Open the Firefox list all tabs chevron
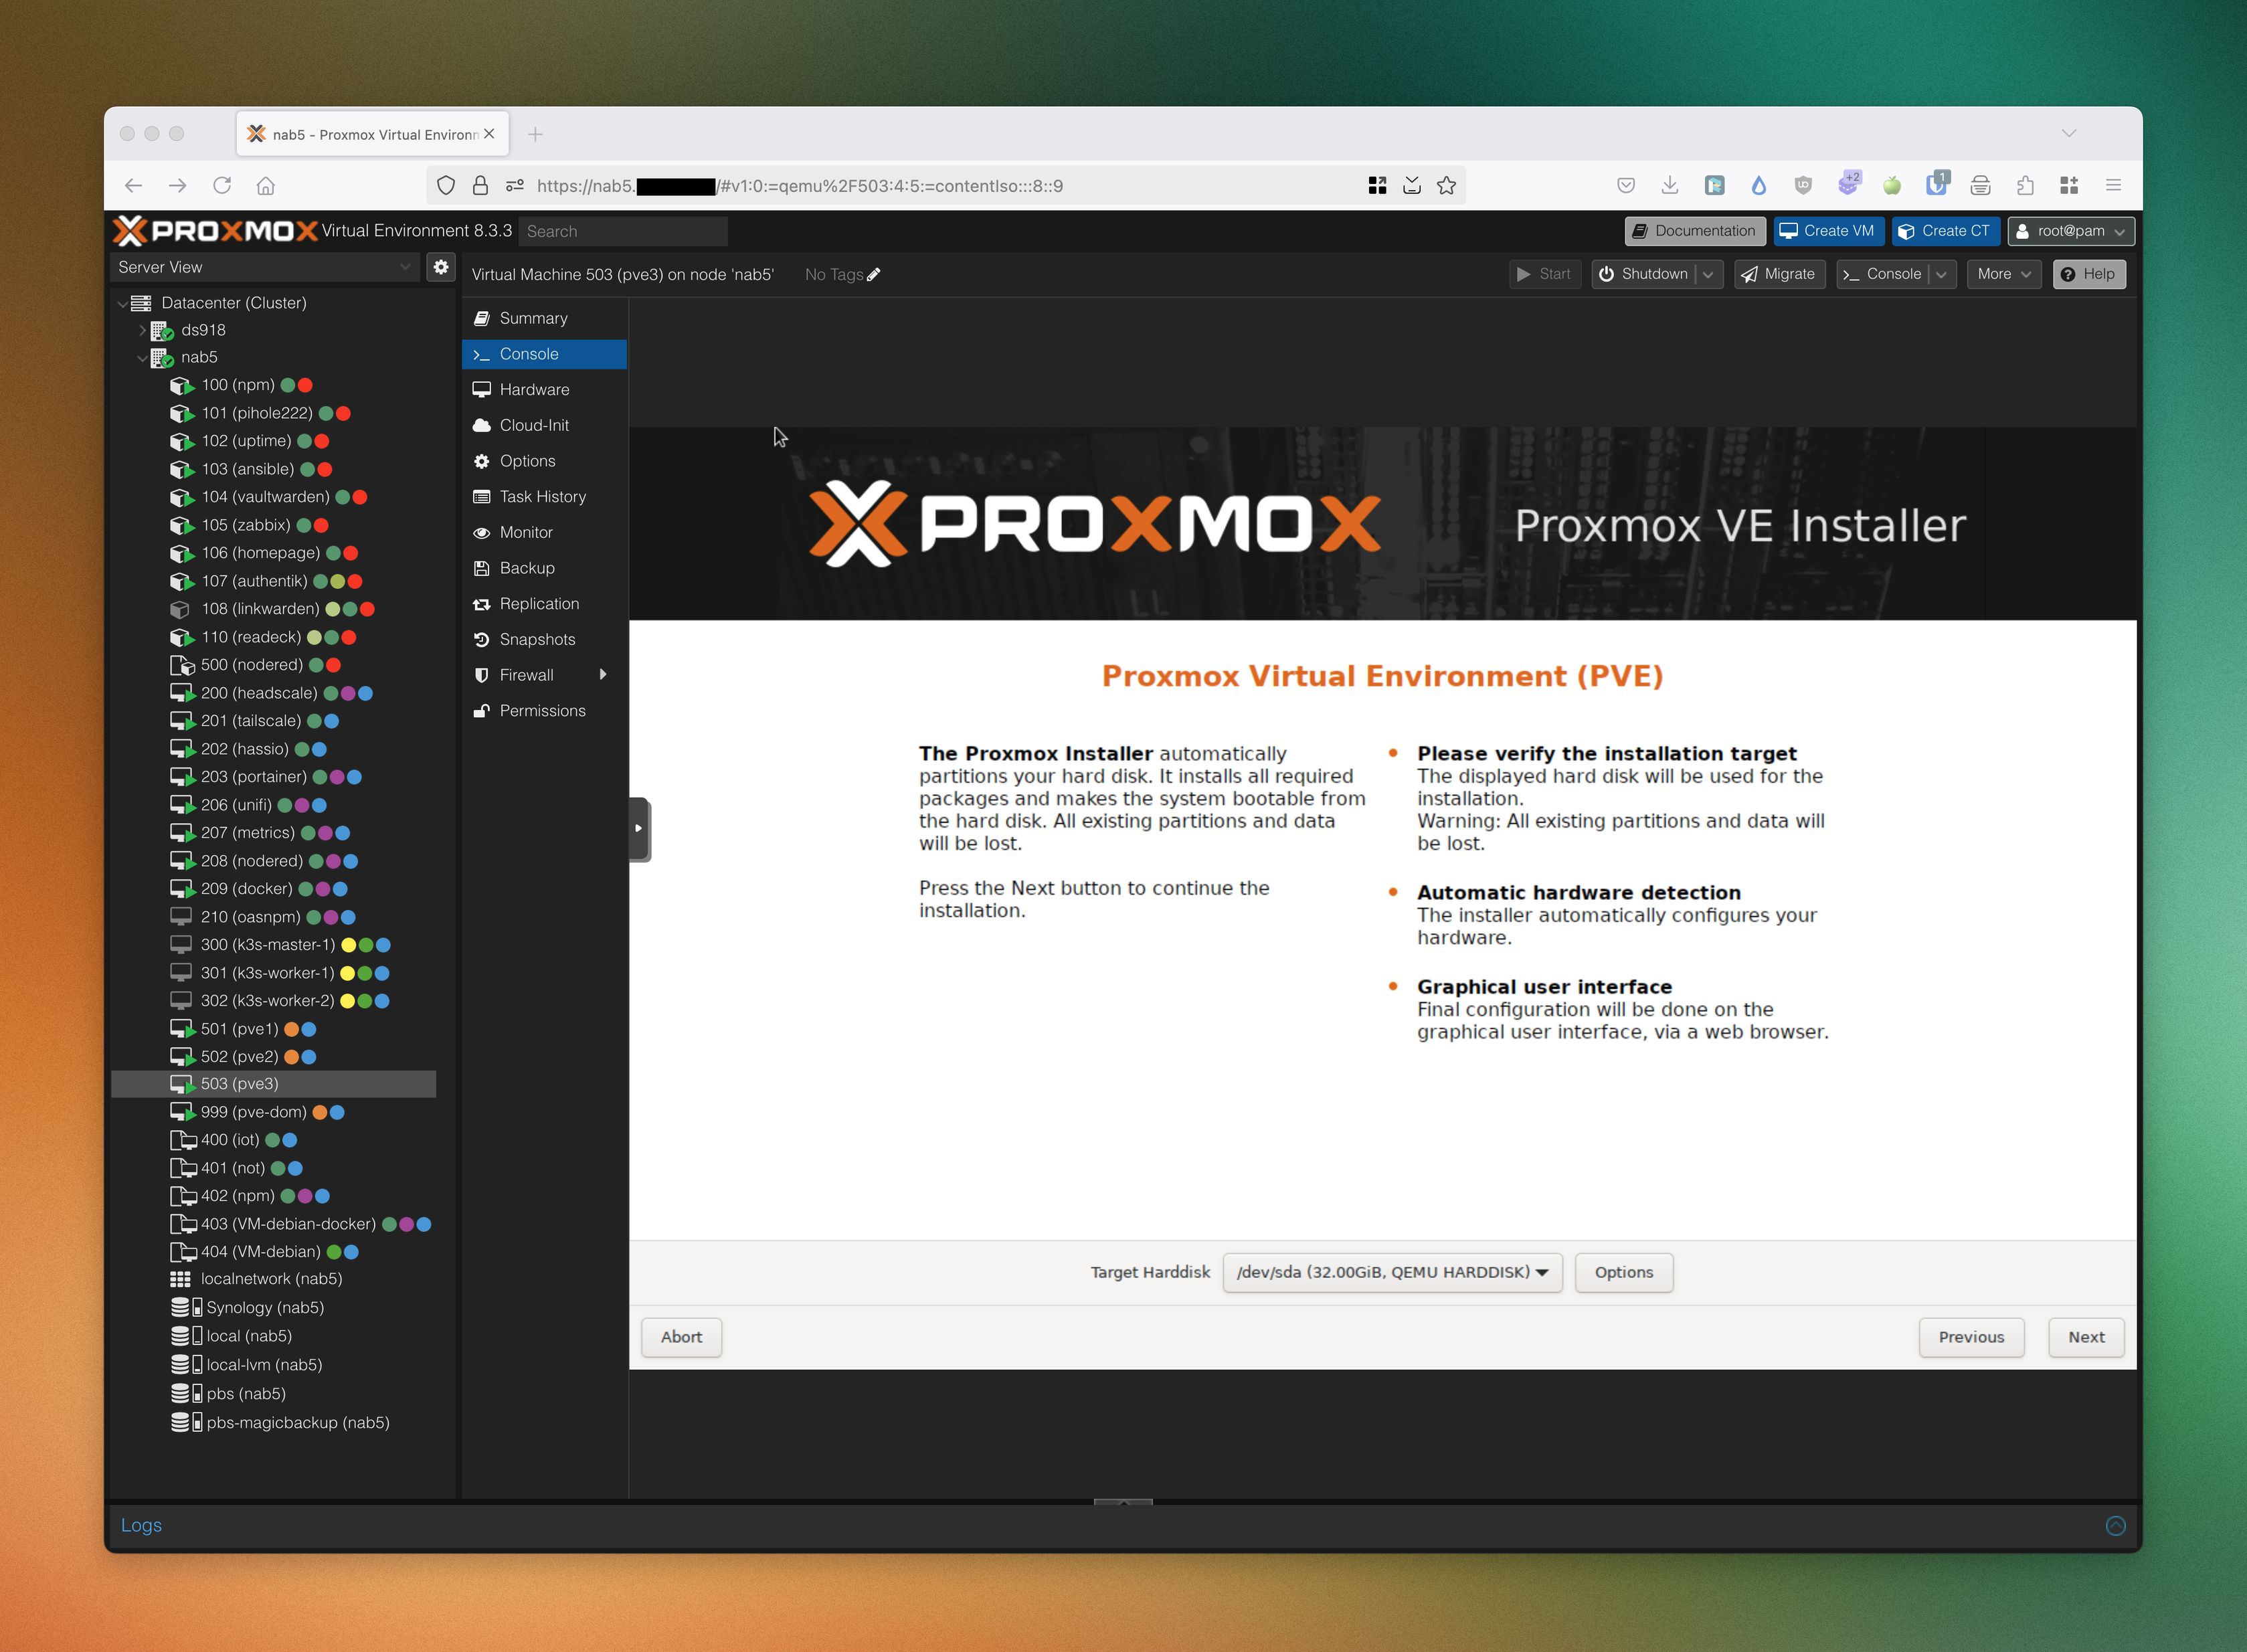The height and width of the screenshot is (1652, 2247). point(2069,133)
